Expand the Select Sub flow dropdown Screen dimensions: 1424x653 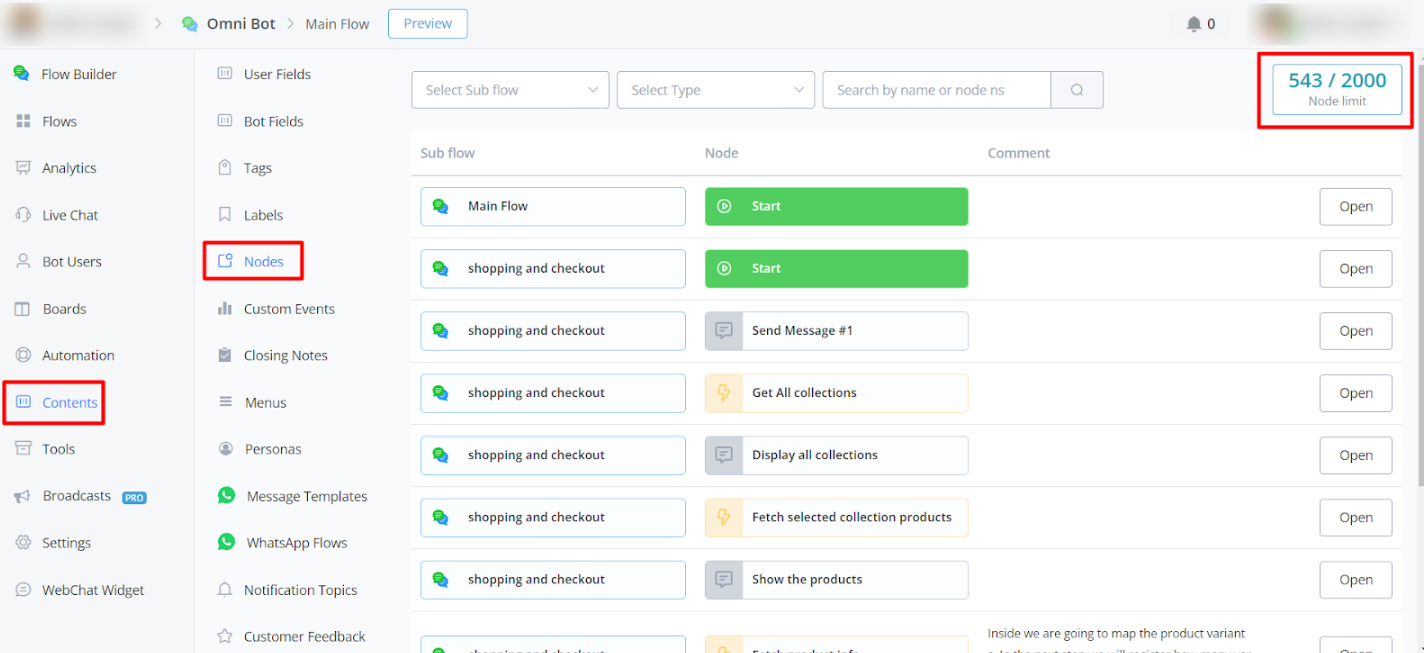(x=510, y=90)
